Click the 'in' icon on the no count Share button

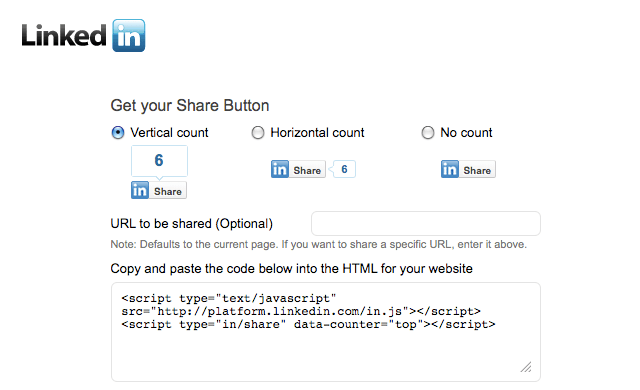click(450, 169)
